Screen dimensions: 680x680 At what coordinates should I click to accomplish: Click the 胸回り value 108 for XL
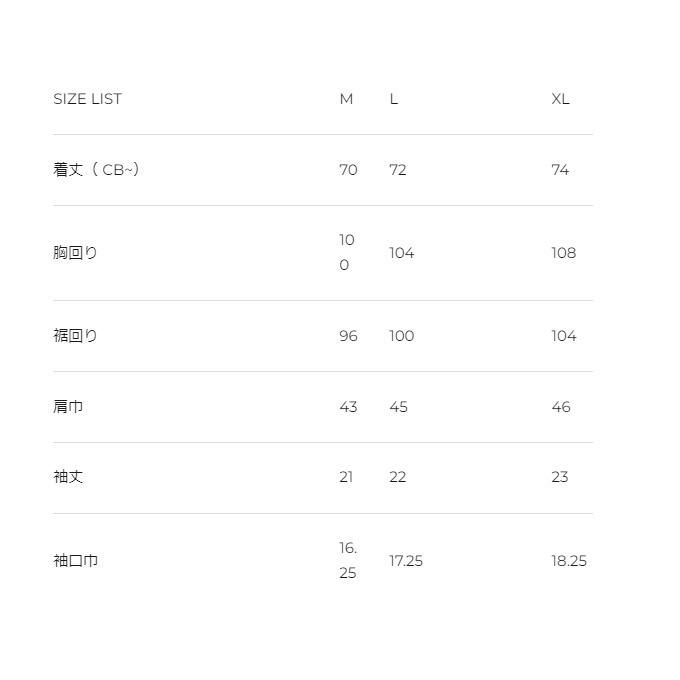564,253
